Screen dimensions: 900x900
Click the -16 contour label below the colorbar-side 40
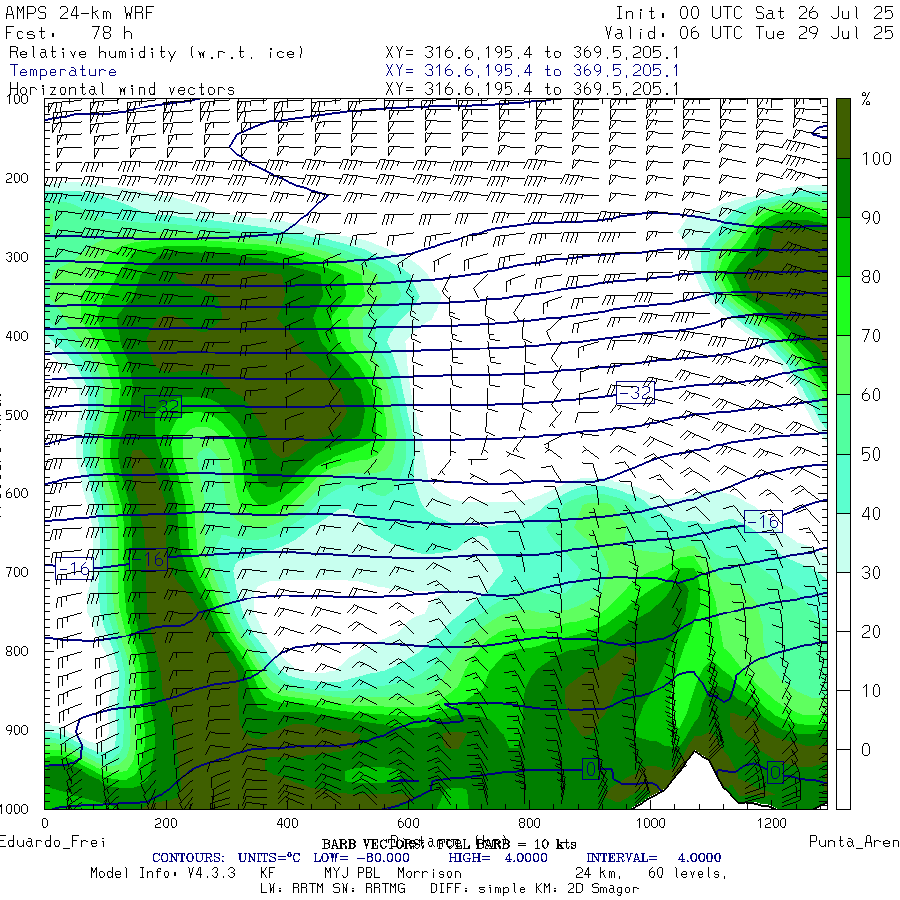point(763,521)
